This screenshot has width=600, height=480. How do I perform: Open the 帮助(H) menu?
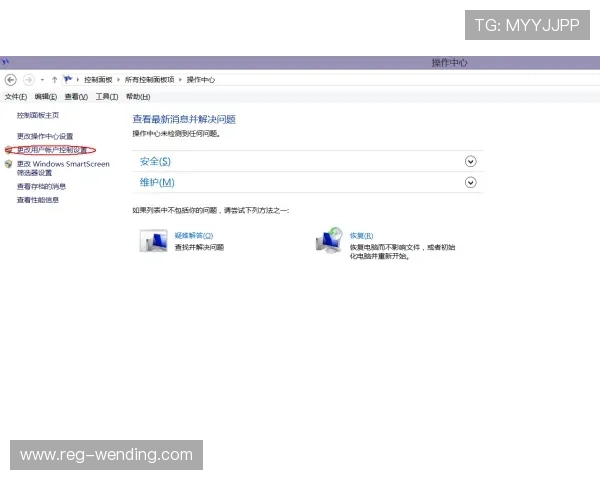pos(138,97)
